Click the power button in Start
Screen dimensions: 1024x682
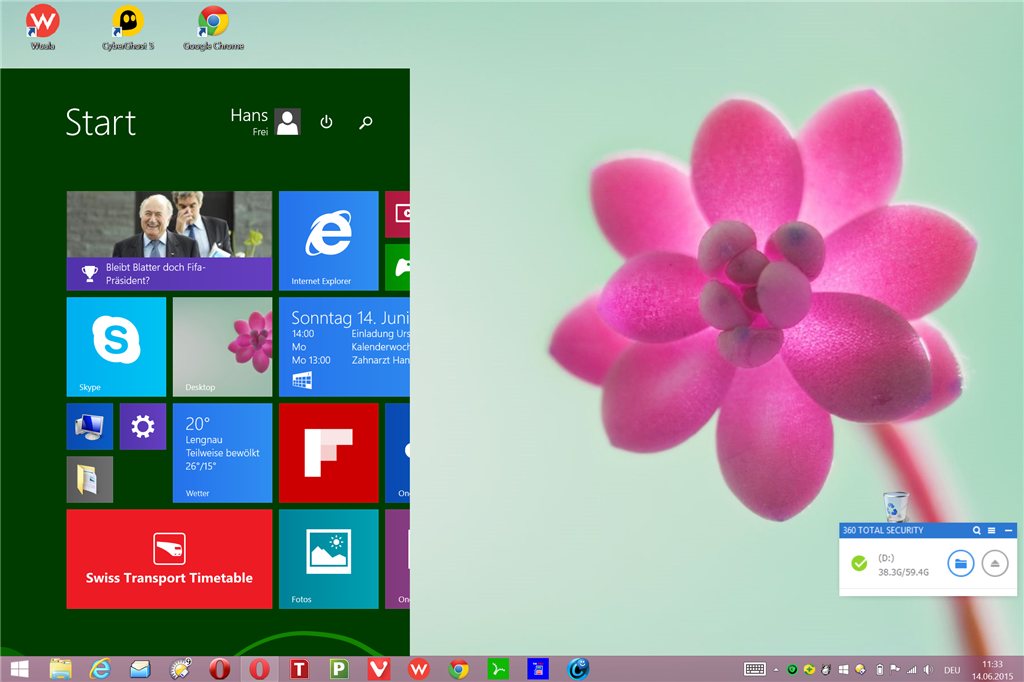[x=327, y=122]
